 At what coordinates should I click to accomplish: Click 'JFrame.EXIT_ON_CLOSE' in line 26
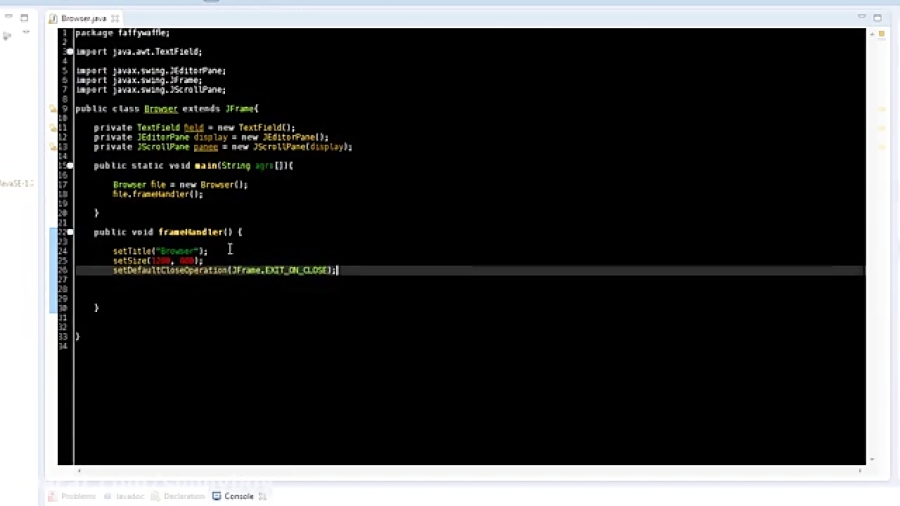point(280,270)
